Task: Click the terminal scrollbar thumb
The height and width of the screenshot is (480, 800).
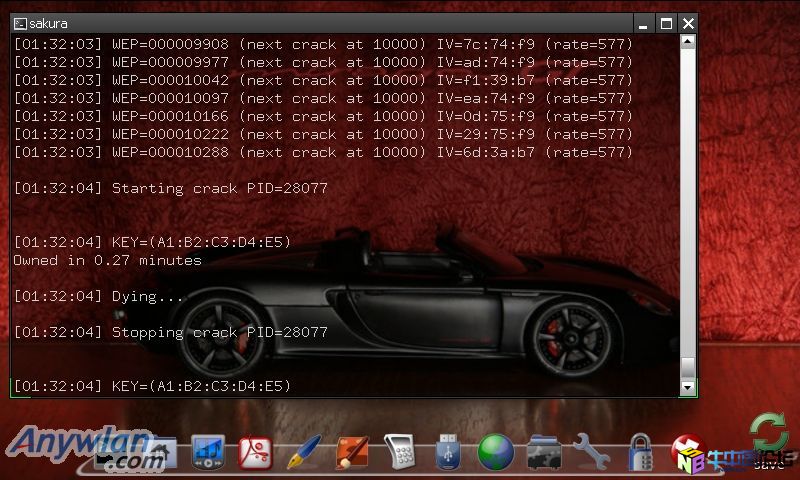Action: point(688,366)
